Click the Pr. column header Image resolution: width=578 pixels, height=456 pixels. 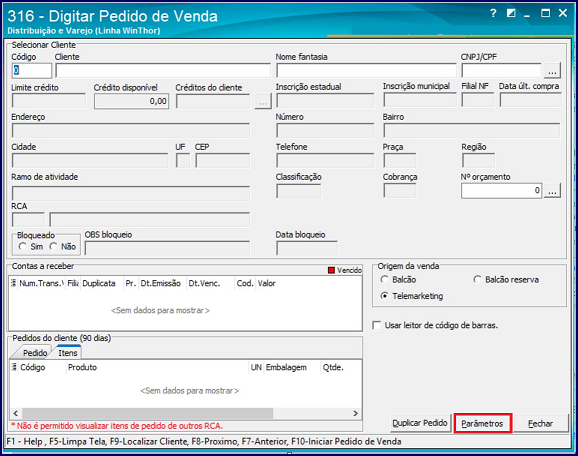click(x=131, y=283)
